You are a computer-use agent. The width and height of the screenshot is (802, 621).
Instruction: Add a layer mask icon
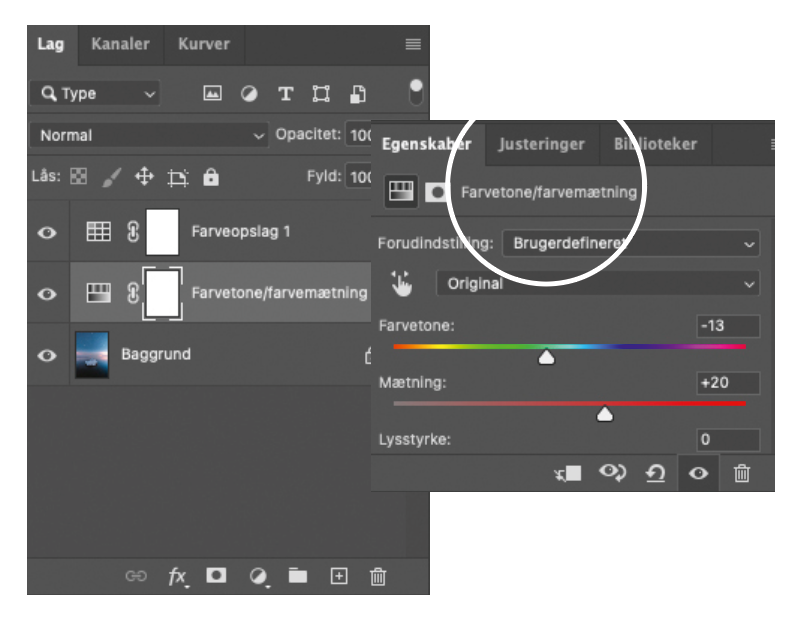coord(215,576)
